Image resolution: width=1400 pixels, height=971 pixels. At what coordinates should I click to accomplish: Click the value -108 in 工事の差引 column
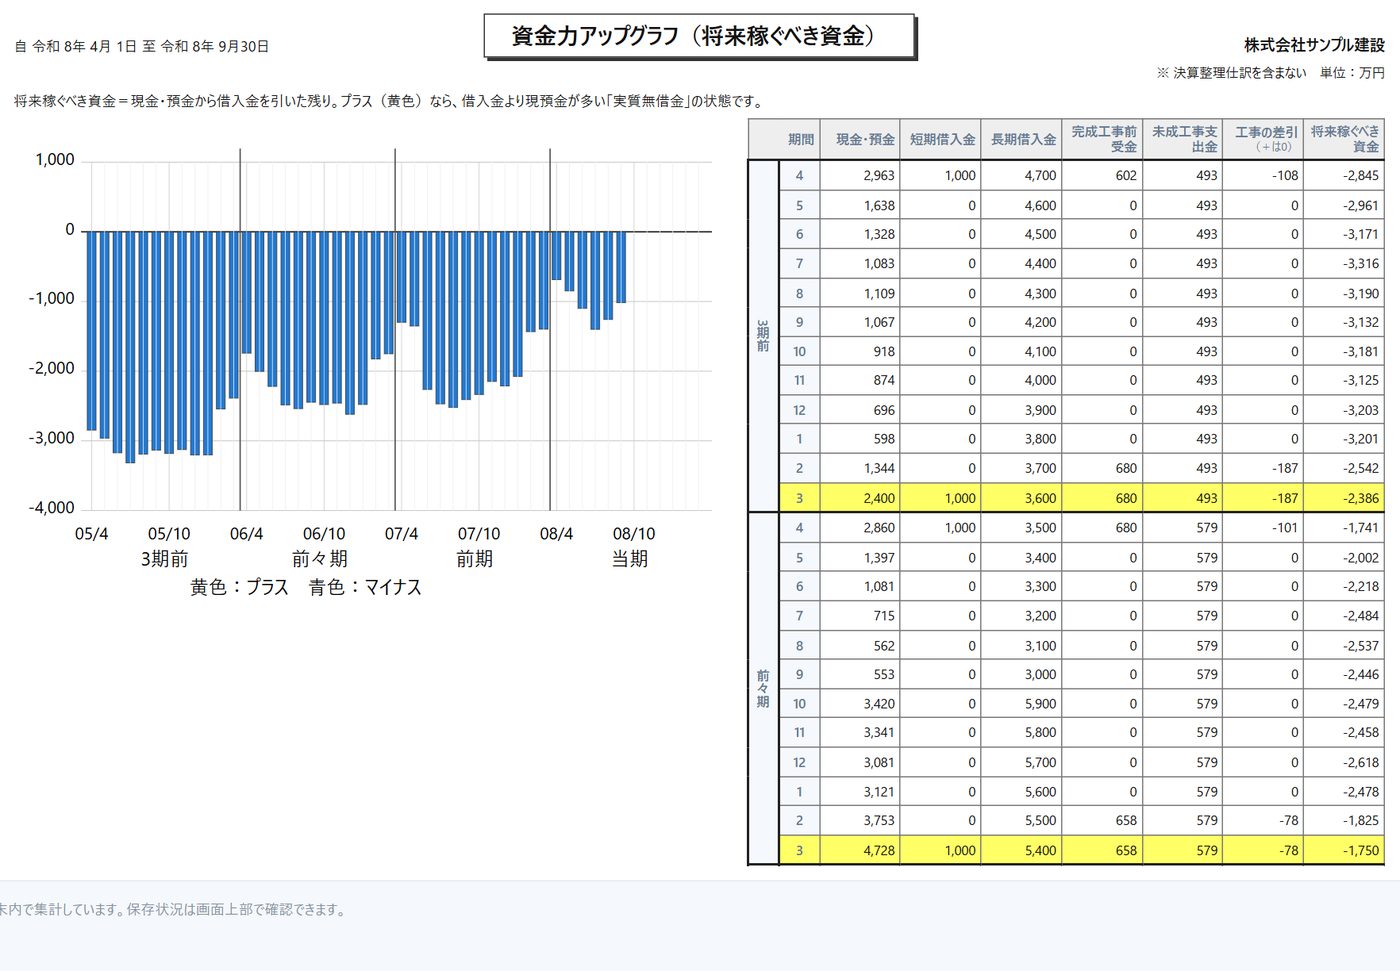click(1263, 175)
